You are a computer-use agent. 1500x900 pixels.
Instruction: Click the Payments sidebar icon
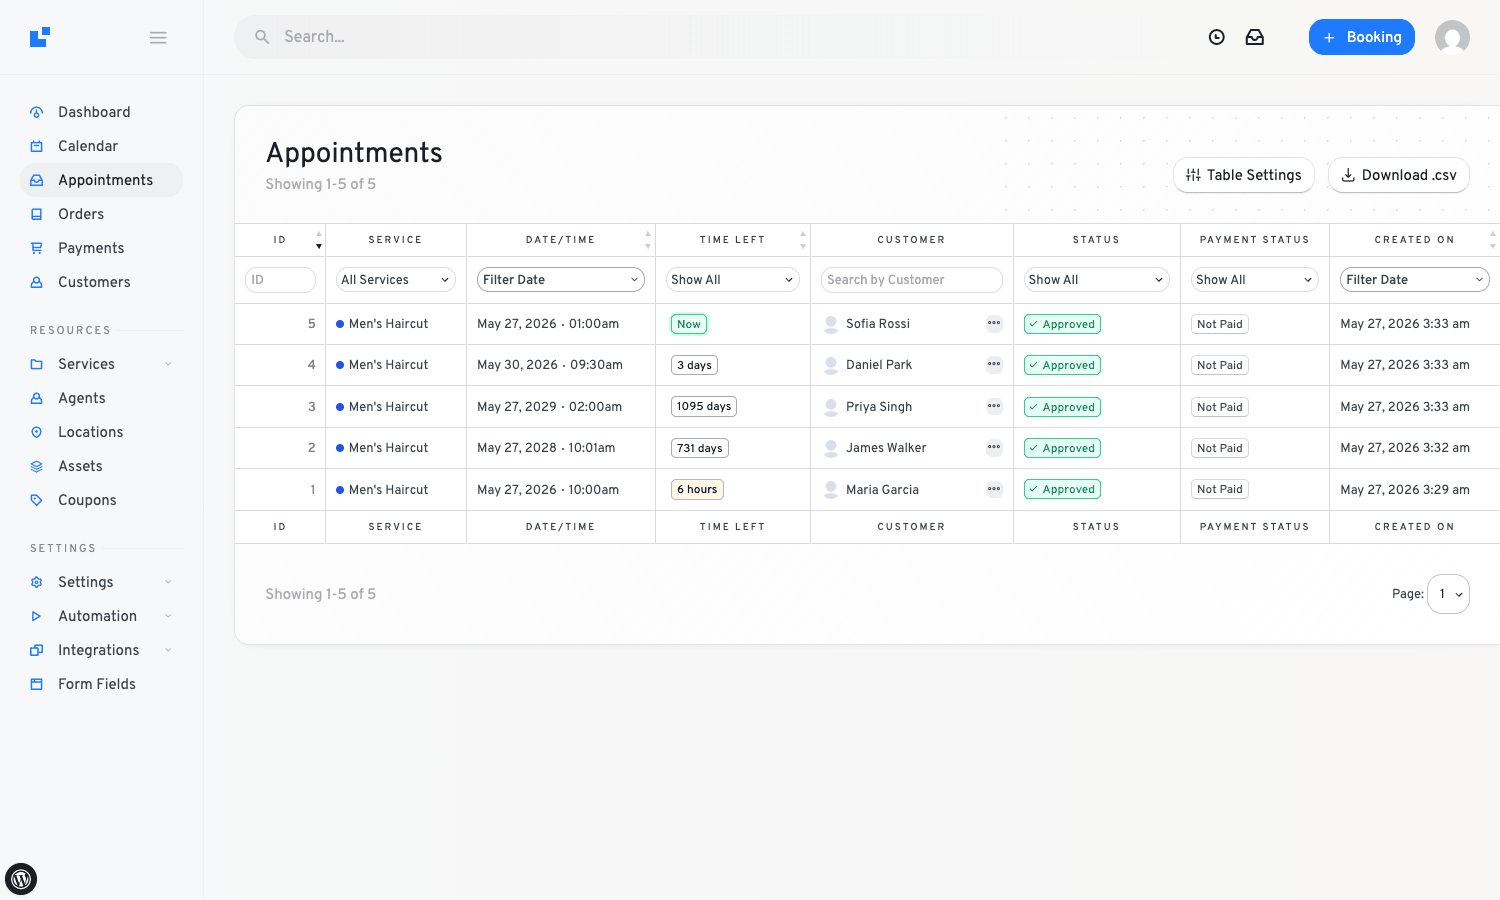(37, 248)
